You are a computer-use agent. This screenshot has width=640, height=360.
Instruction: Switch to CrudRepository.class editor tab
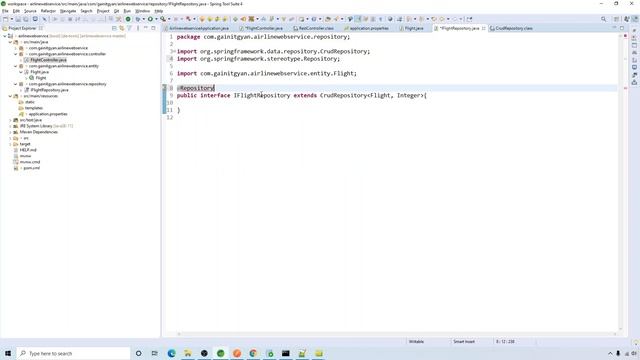tap(511, 28)
